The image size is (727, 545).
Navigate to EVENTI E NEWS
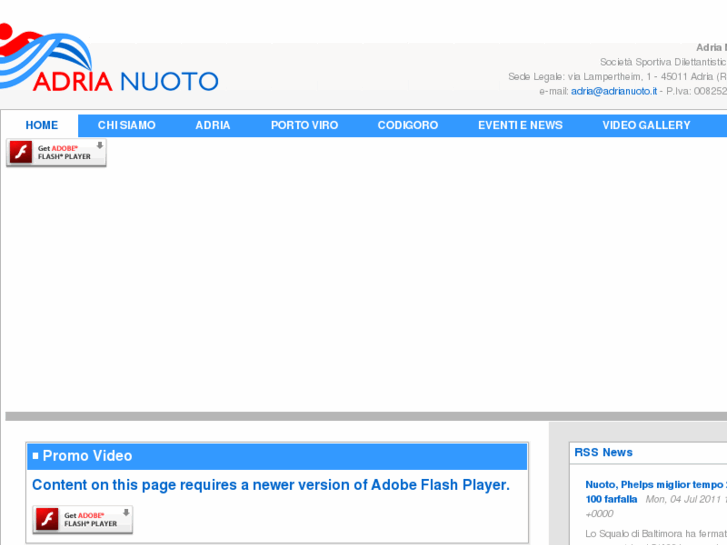click(x=520, y=125)
